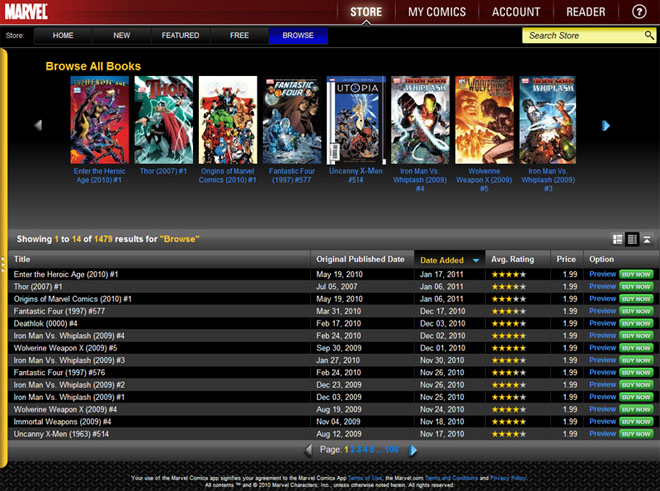660x491 pixels.
Task: Click the Marvel logo
Action: [x=26, y=11]
